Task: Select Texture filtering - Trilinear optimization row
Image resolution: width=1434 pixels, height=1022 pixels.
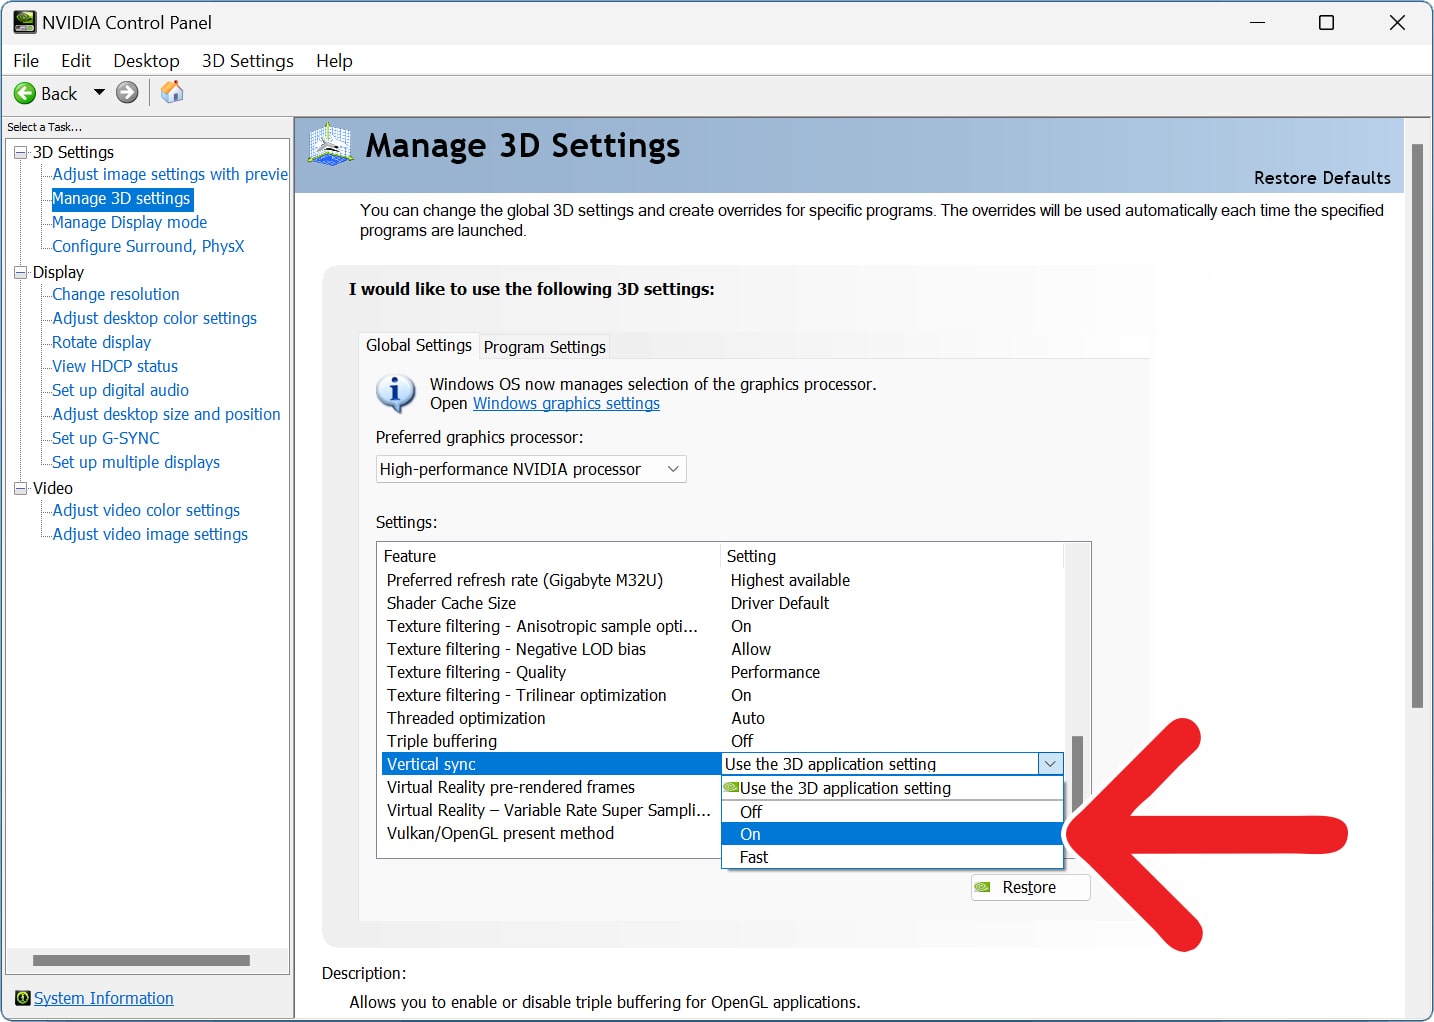Action: pyautogui.click(x=722, y=695)
